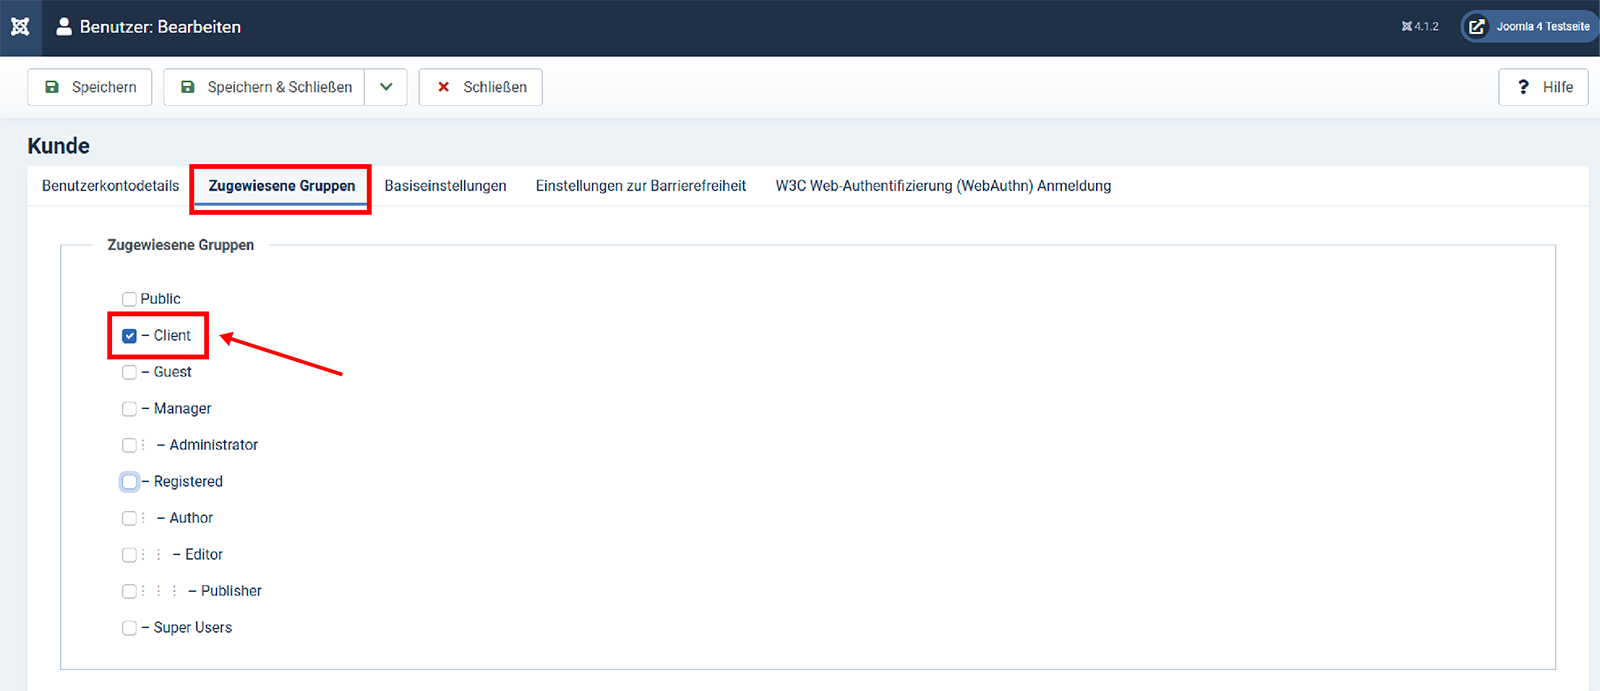Screen dimensions: 1600x691
Task: Check the Registered group checkbox
Action: click(129, 482)
